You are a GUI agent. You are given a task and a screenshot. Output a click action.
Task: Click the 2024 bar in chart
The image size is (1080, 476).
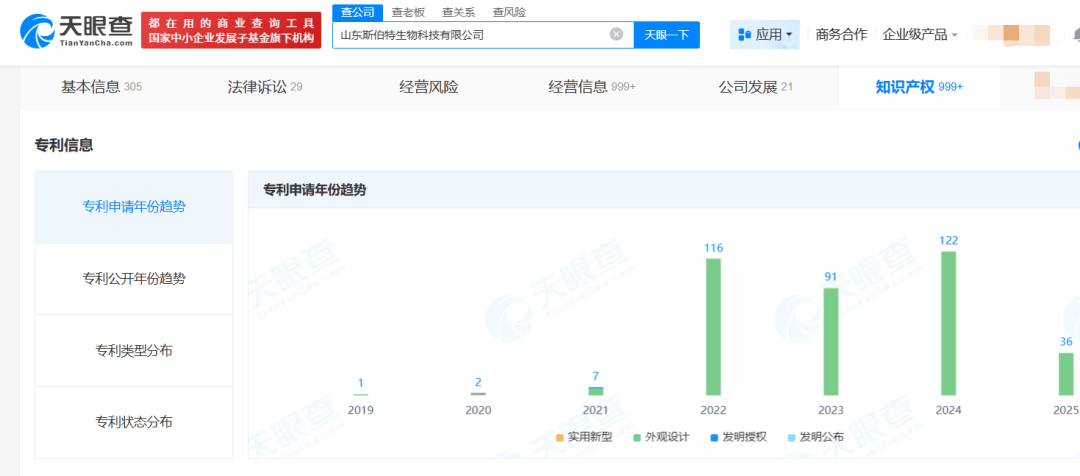[x=948, y=323]
